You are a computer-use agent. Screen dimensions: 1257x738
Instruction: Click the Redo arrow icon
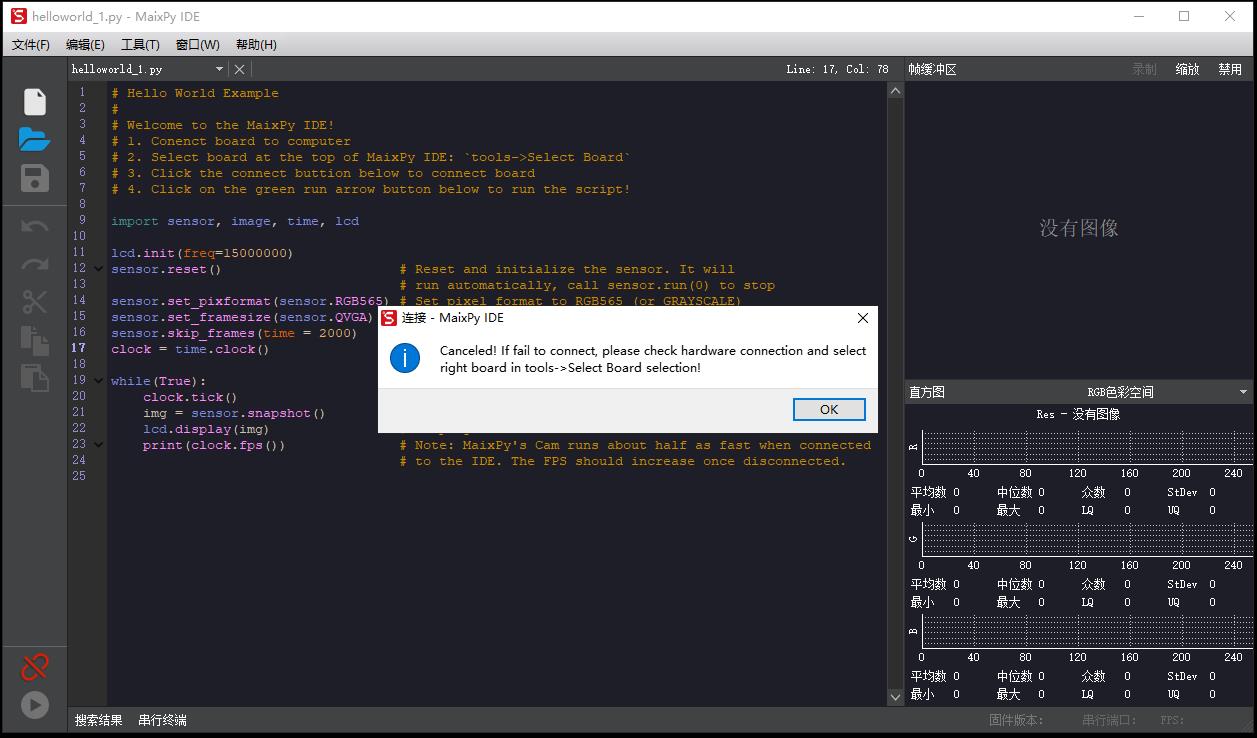(x=35, y=264)
